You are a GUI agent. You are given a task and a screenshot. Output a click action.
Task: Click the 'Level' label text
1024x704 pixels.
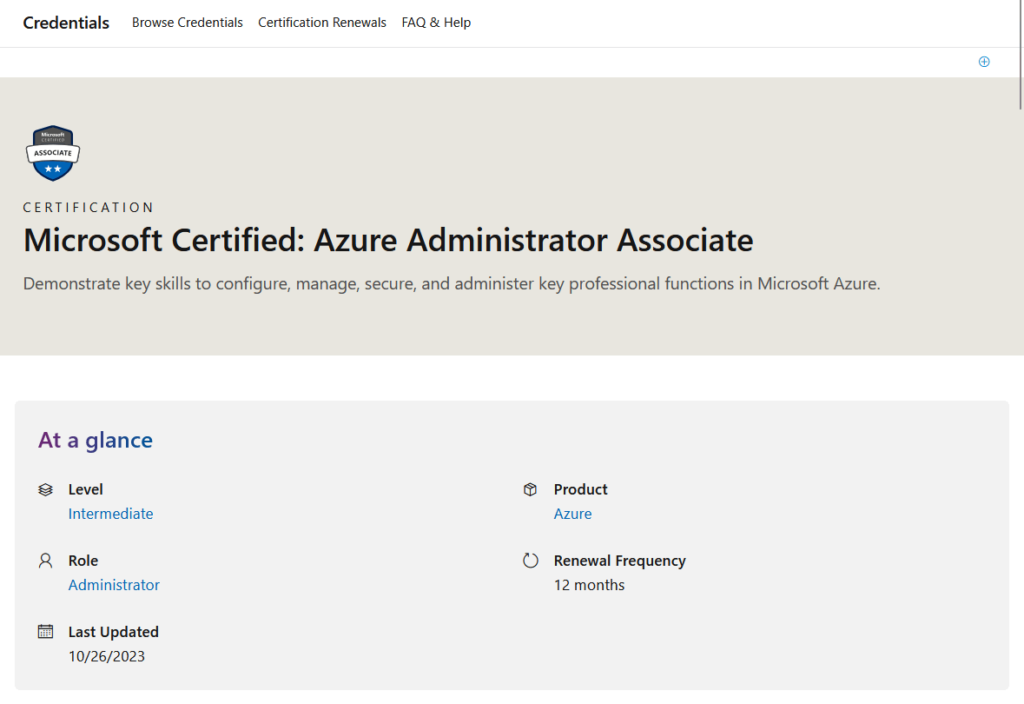click(x=86, y=489)
